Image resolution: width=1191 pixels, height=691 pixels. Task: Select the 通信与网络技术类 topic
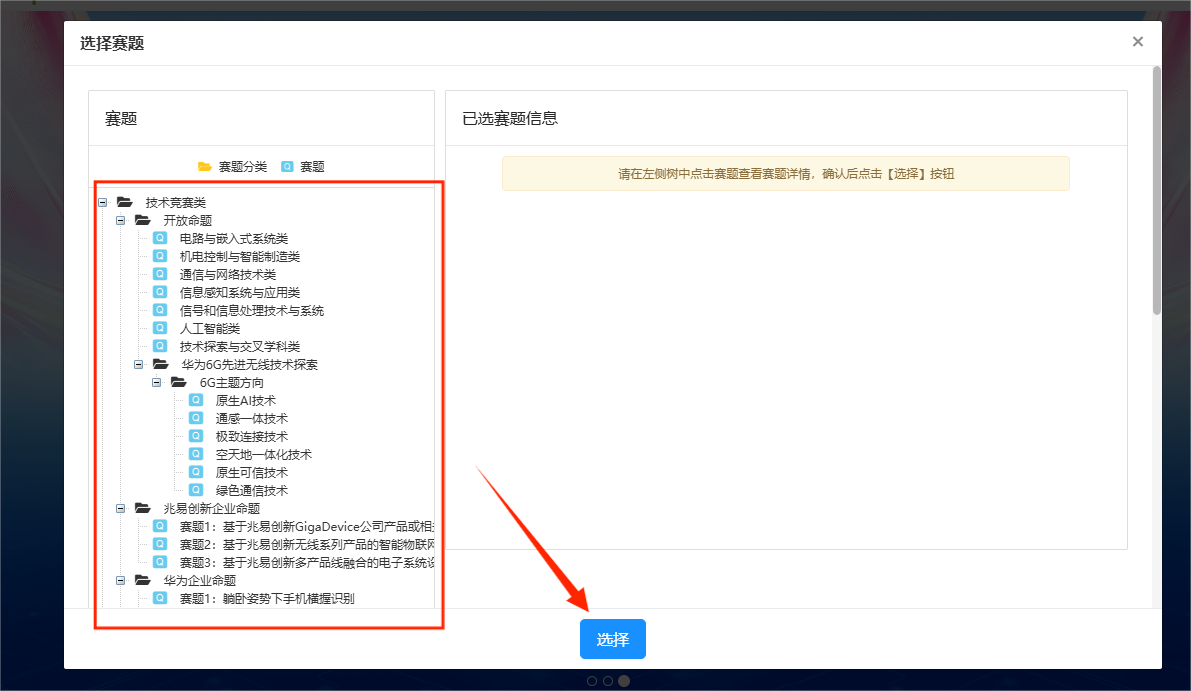click(x=227, y=274)
